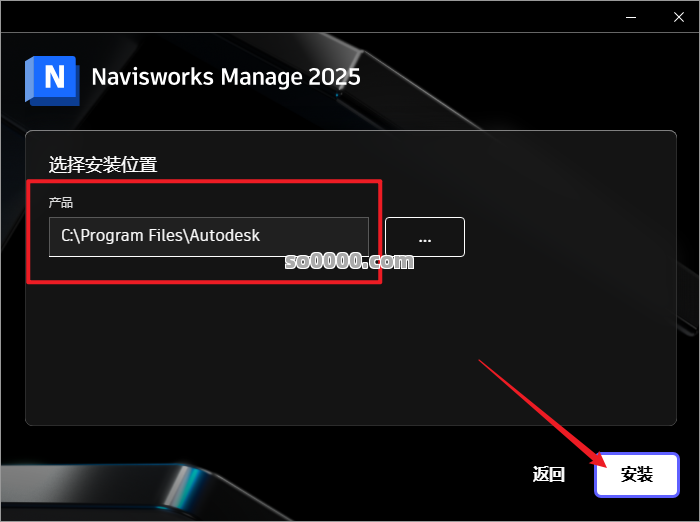
Task: Click the three dots browse icon
Action: click(425, 241)
